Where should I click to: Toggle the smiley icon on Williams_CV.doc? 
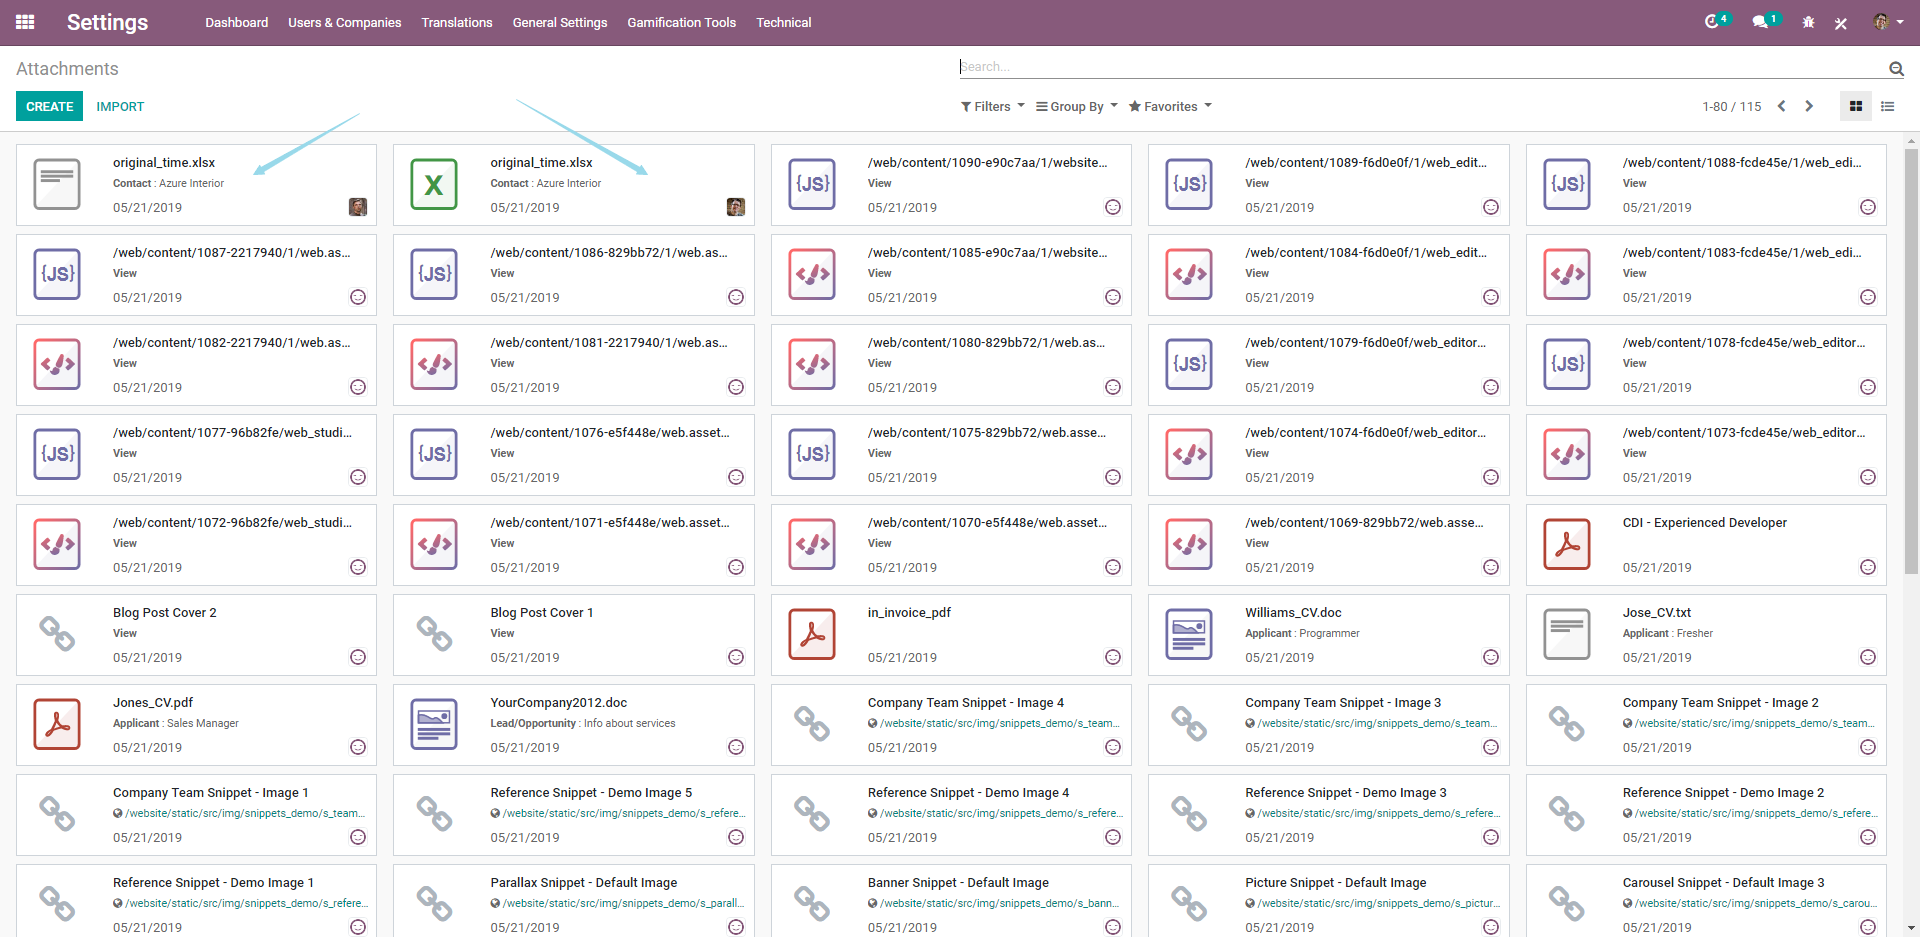click(1490, 657)
